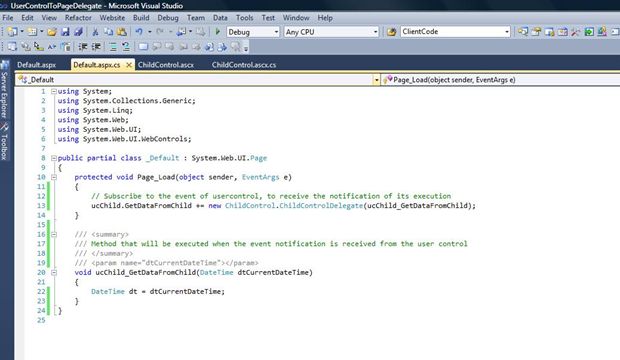Open the Add New Item dropdown arrow
This screenshot has height=360, width=620.
42,32
